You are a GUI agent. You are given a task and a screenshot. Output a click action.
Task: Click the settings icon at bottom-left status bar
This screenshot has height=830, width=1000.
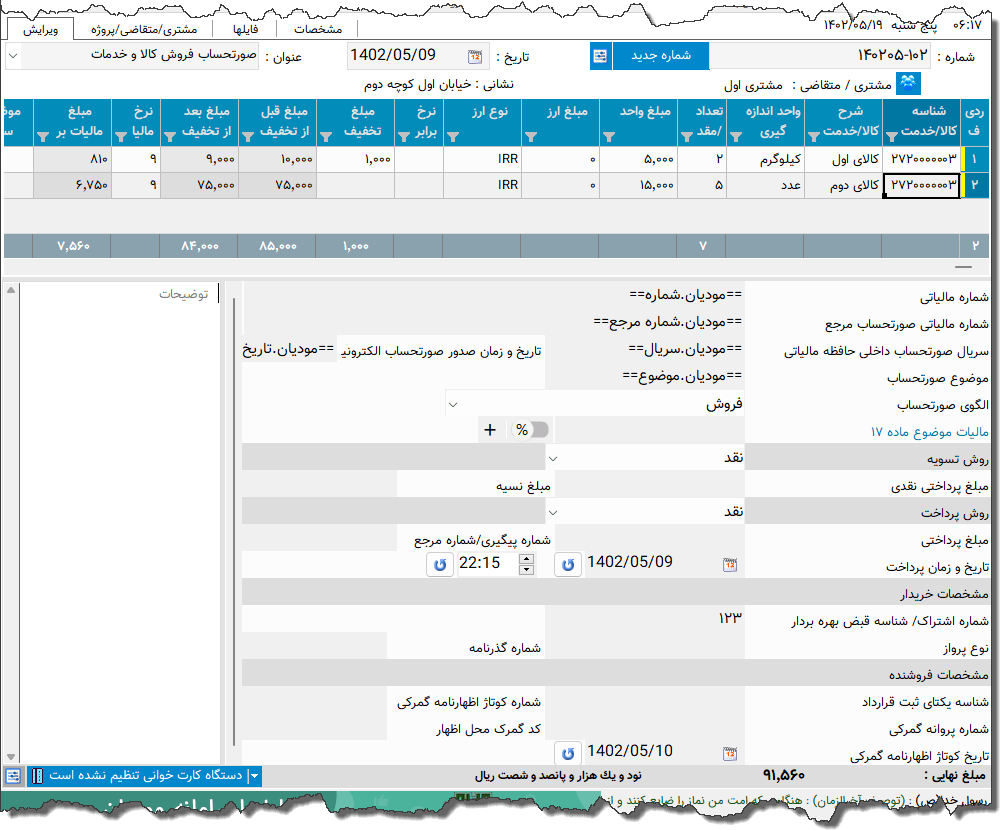(12, 775)
